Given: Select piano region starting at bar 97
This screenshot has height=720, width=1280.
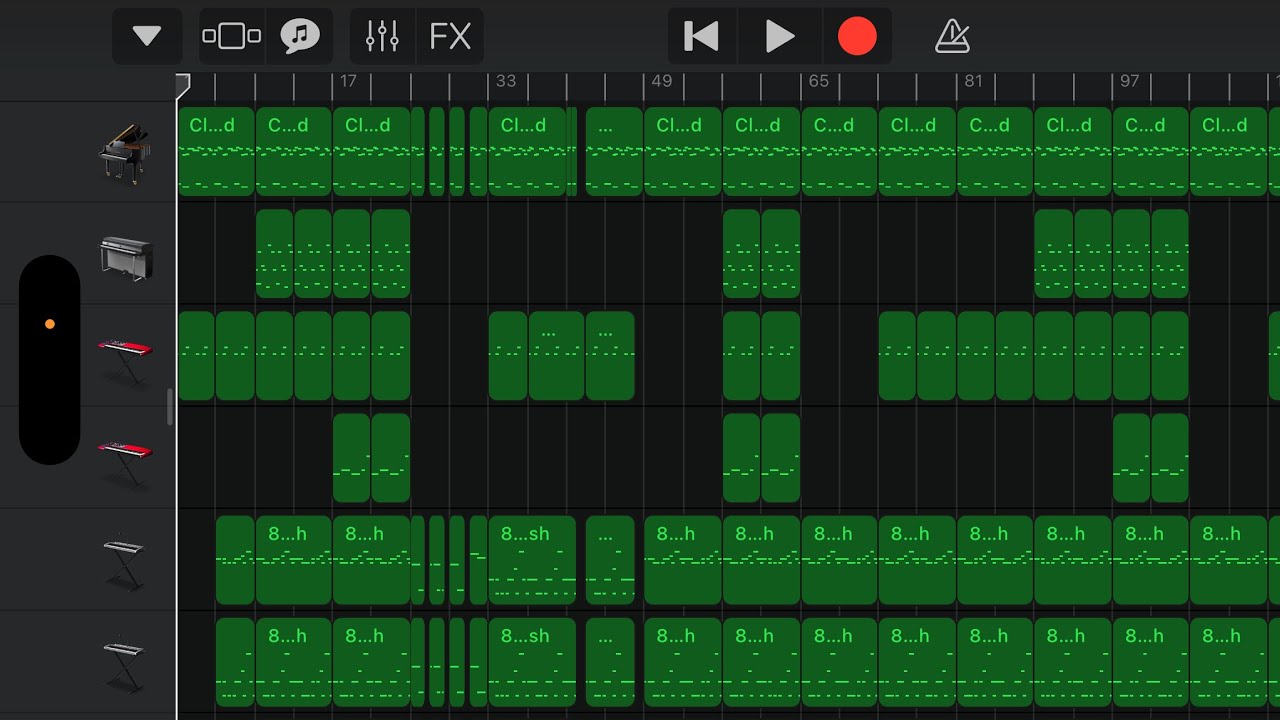Looking at the screenshot, I should click(x=1151, y=151).
